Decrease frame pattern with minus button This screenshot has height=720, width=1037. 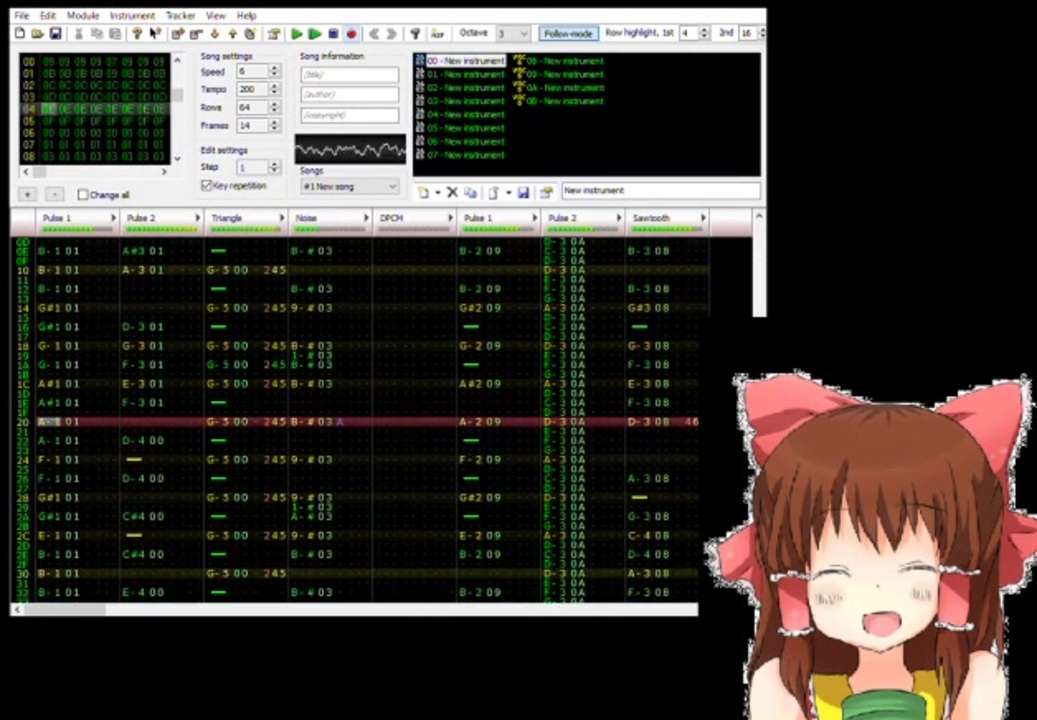click(55, 194)
